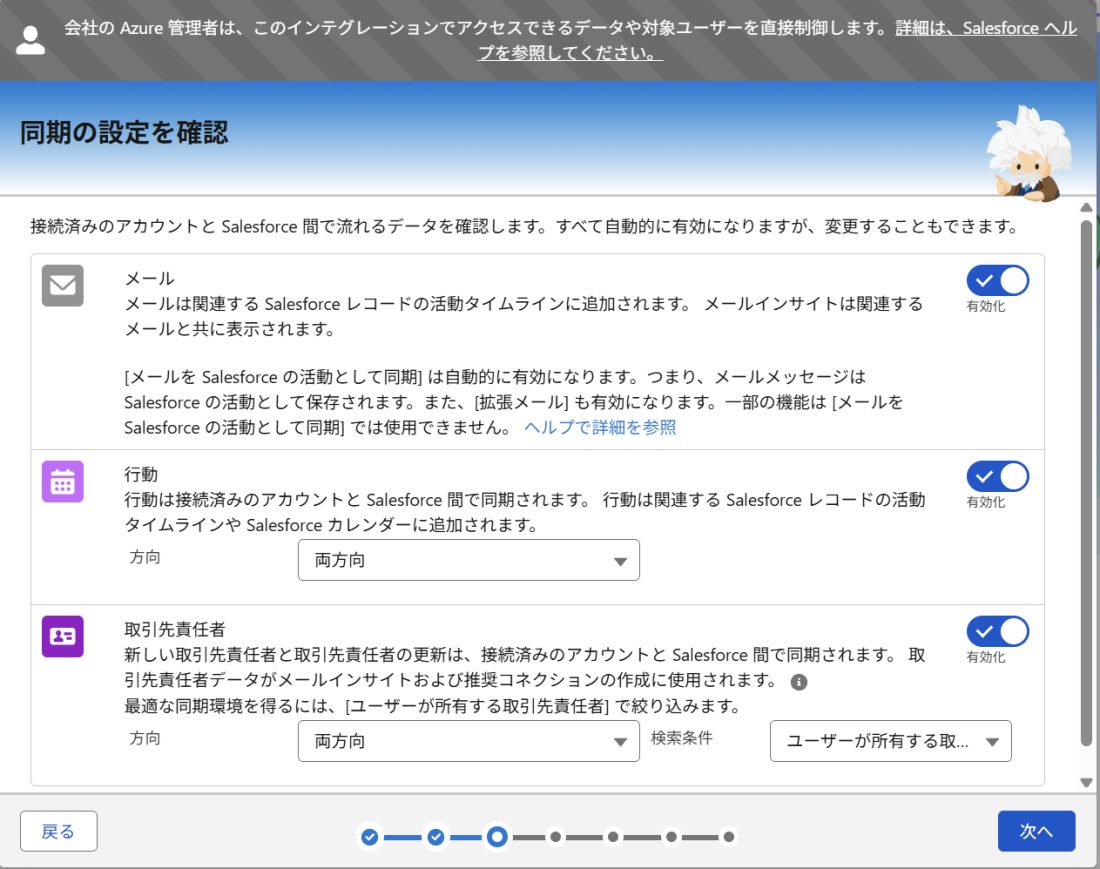1100x869 pixels.
Task: Go to first completed progress step
Action: click(370, 837)
